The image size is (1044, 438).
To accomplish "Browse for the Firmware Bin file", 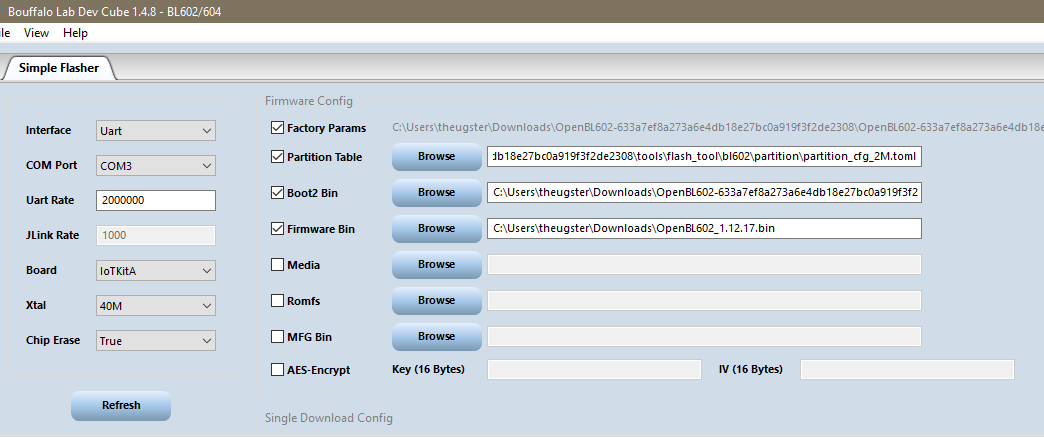I will tap(436, 228).
